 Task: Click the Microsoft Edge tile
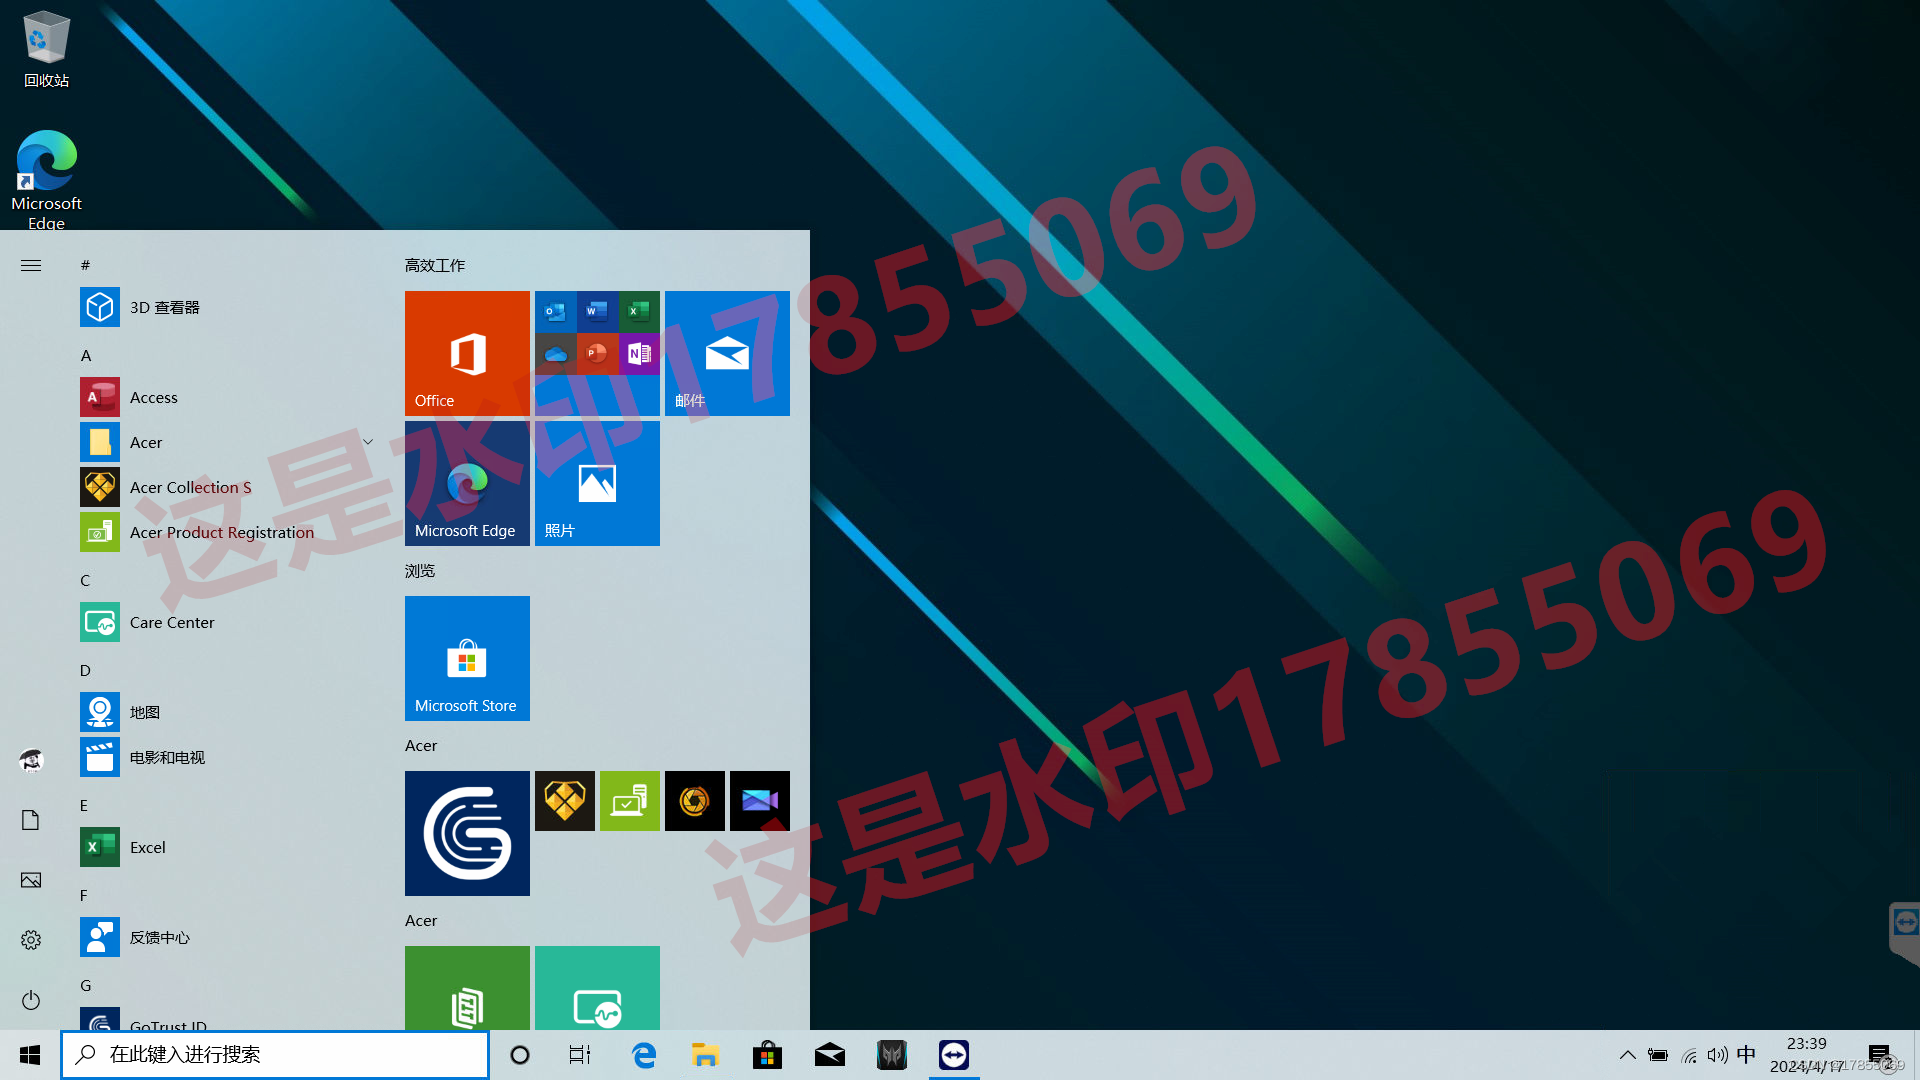pyautogui.click(x=467, y=483)
